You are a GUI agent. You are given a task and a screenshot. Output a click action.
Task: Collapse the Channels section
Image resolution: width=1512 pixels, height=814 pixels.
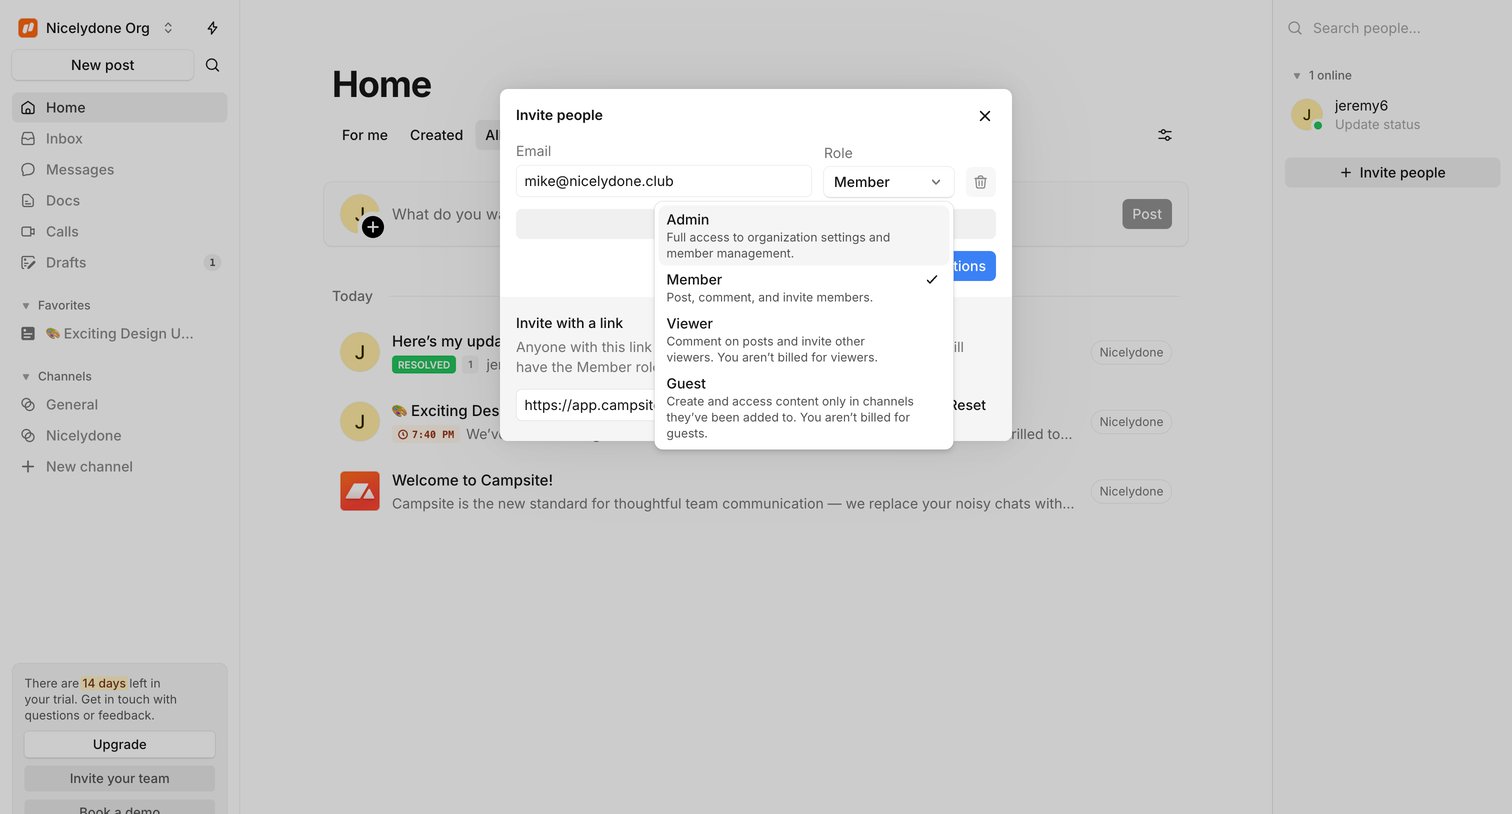pyautogui.click(x=56, y=377)
